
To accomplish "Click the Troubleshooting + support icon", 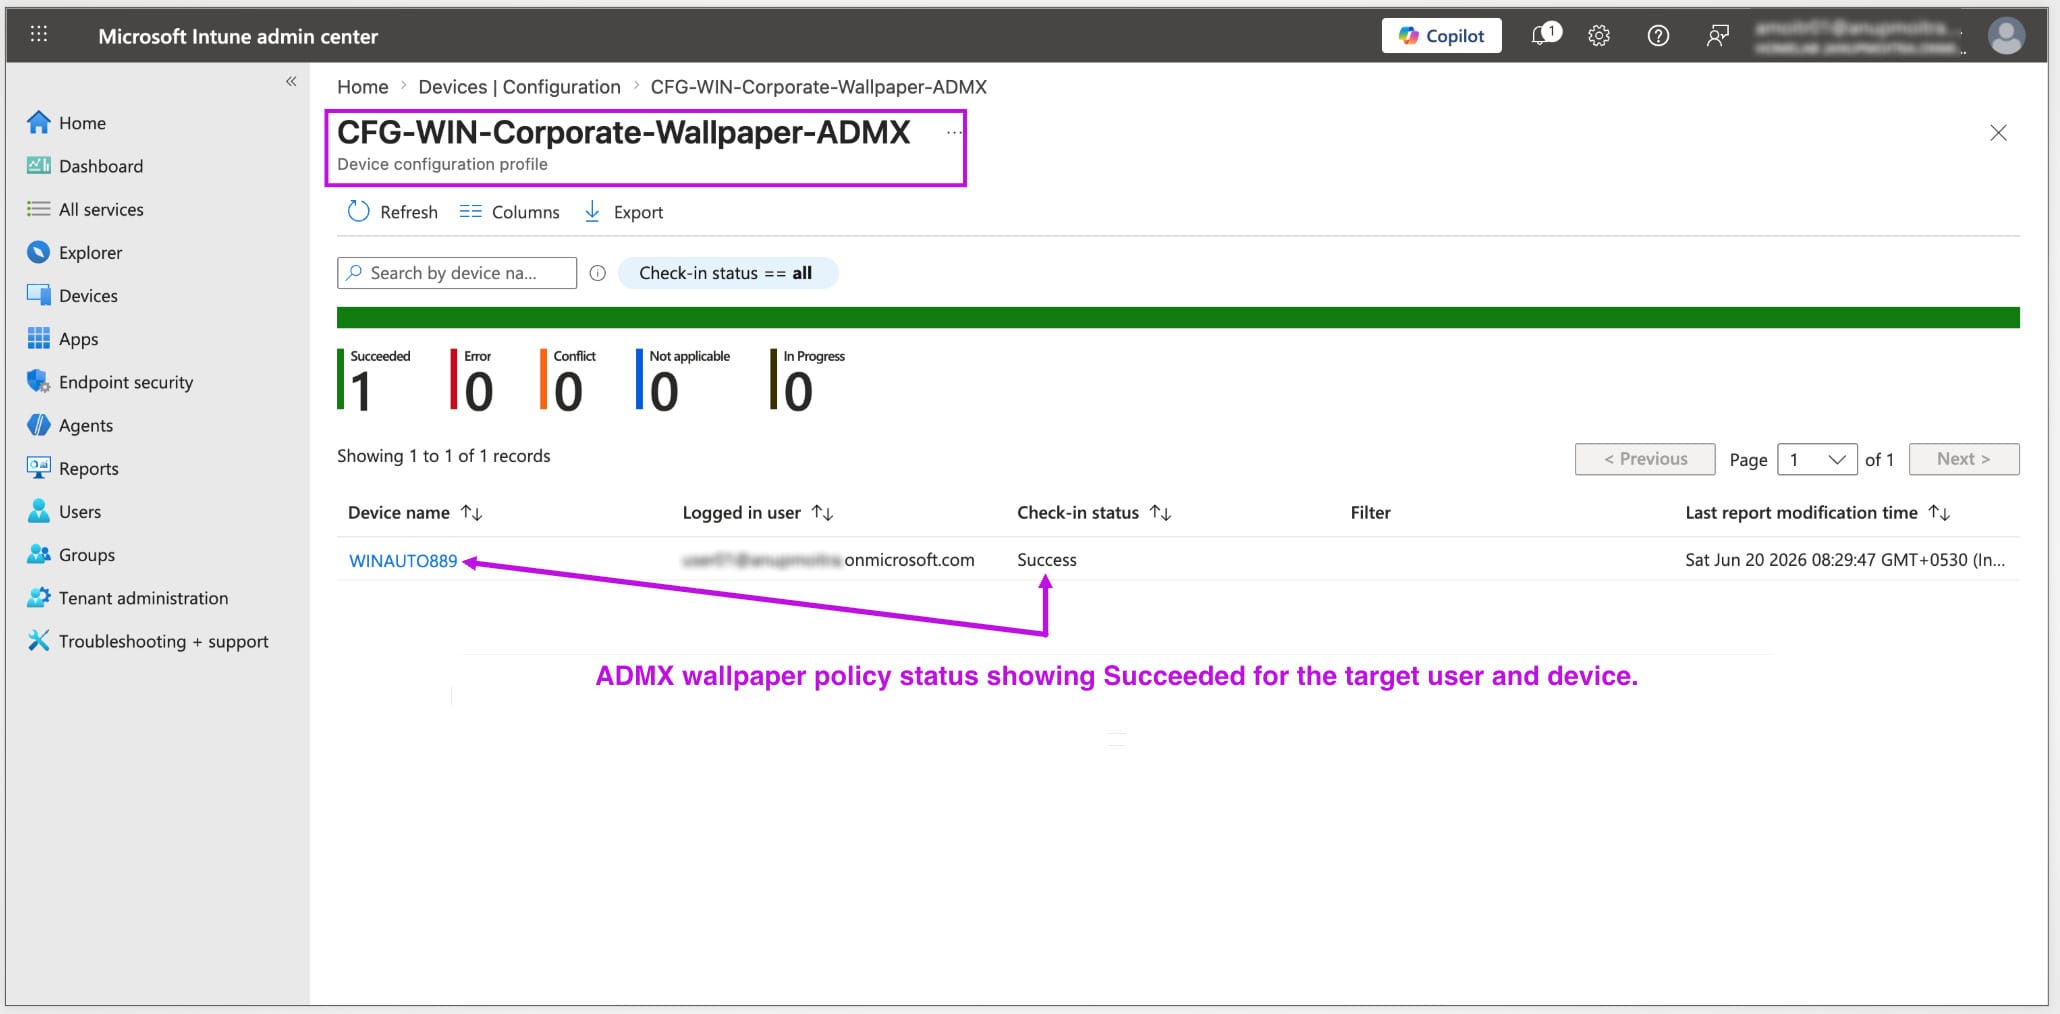I will pos(38,640).
